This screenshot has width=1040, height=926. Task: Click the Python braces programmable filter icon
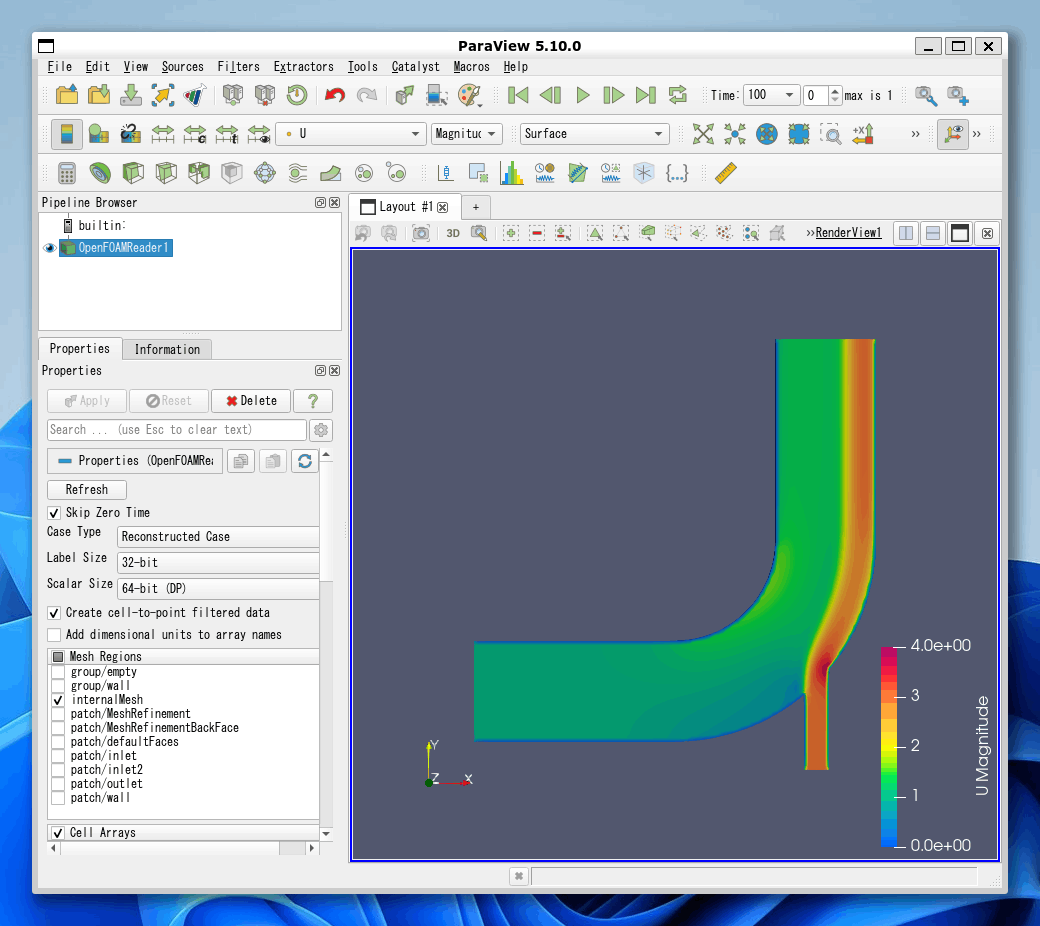tap(677, 173)
